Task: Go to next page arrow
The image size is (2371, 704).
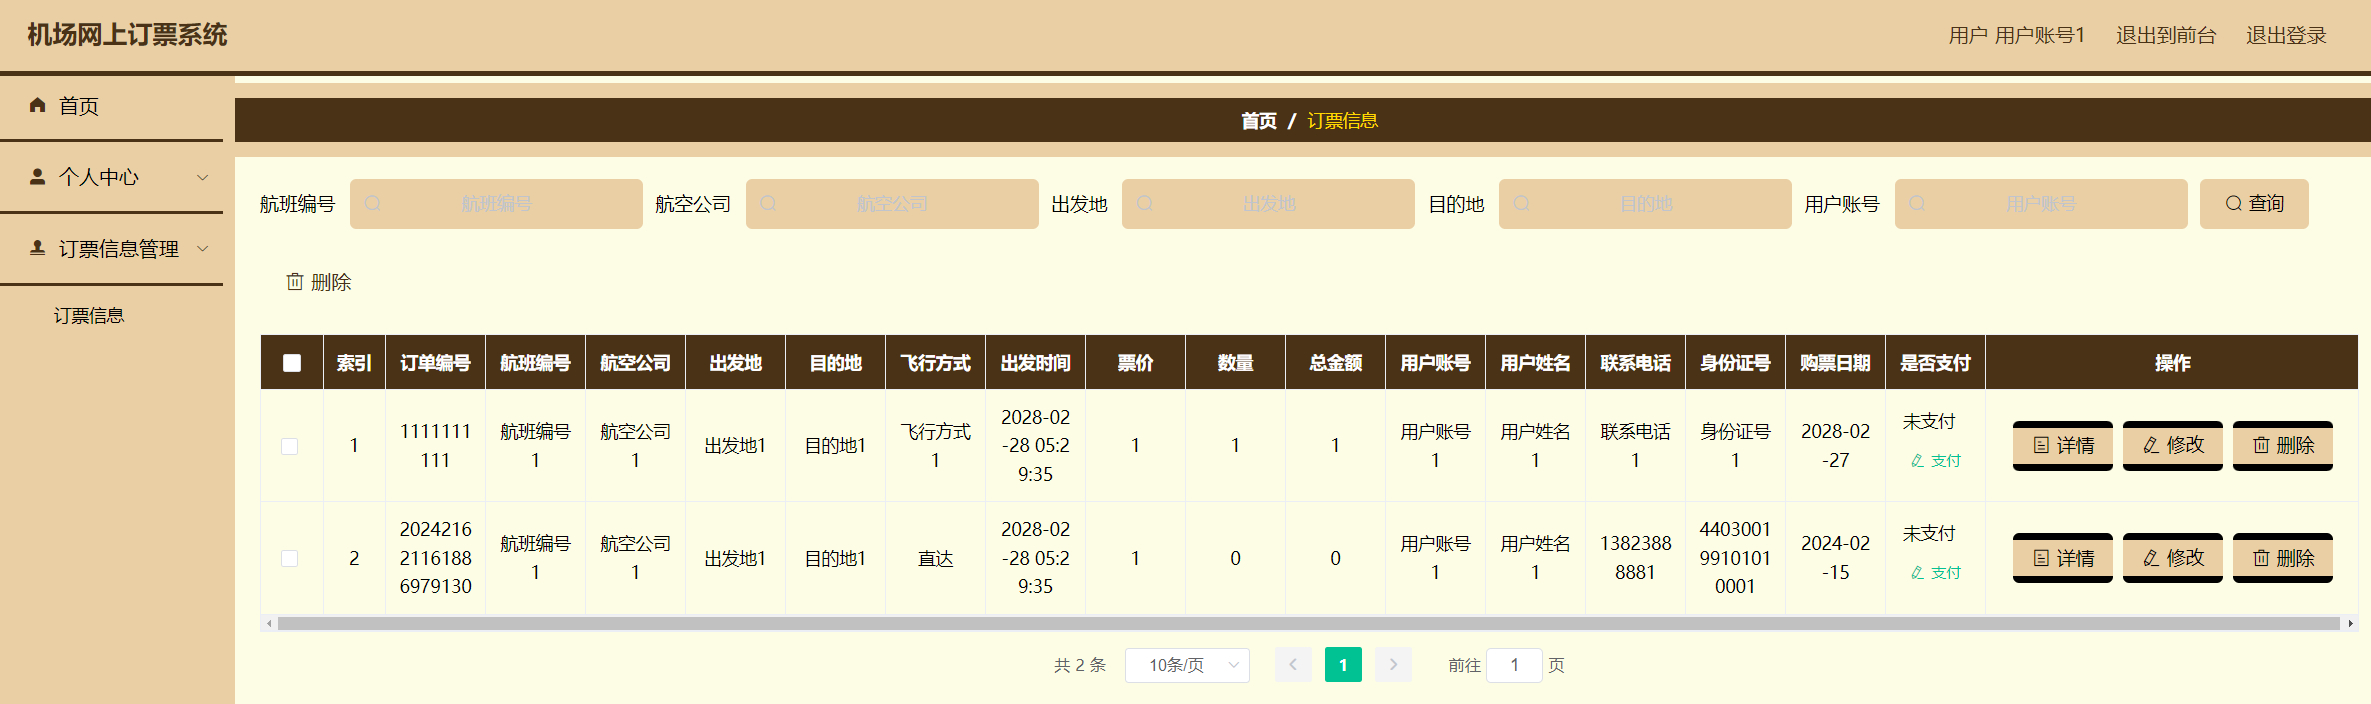Action: tap(1393, 665)
